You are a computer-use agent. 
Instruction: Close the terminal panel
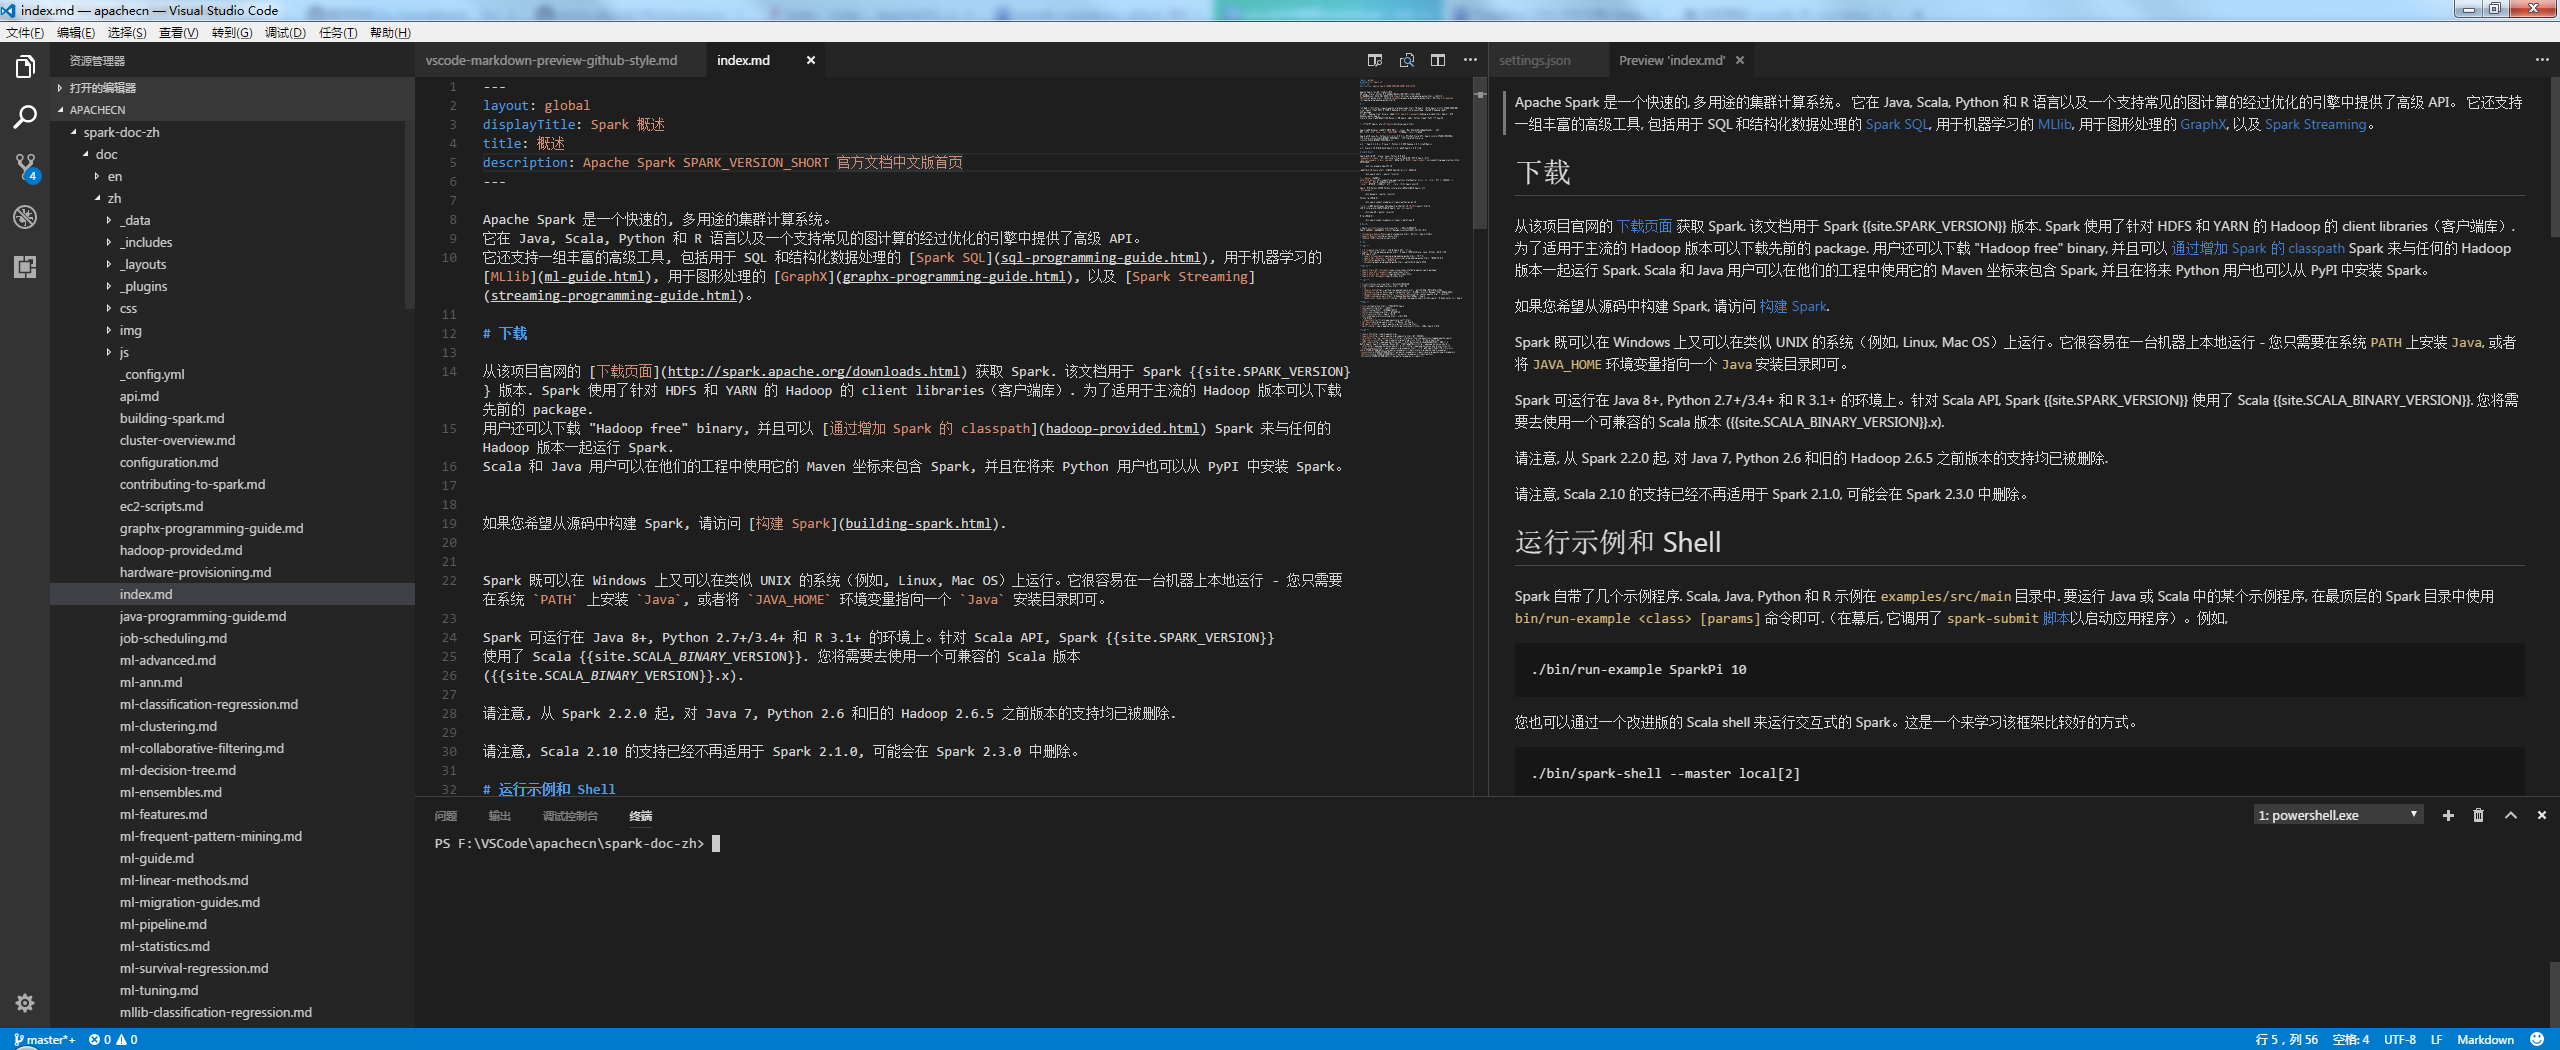click(x=2542, y=816)
